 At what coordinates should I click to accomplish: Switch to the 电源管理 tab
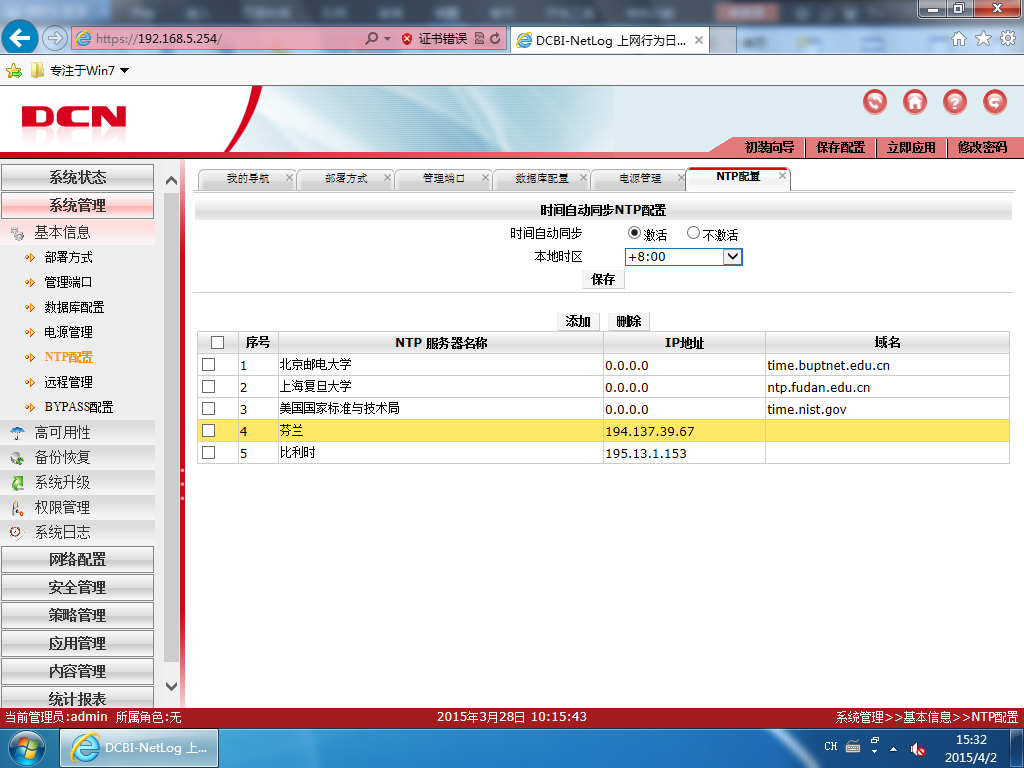tap(641, 178)
